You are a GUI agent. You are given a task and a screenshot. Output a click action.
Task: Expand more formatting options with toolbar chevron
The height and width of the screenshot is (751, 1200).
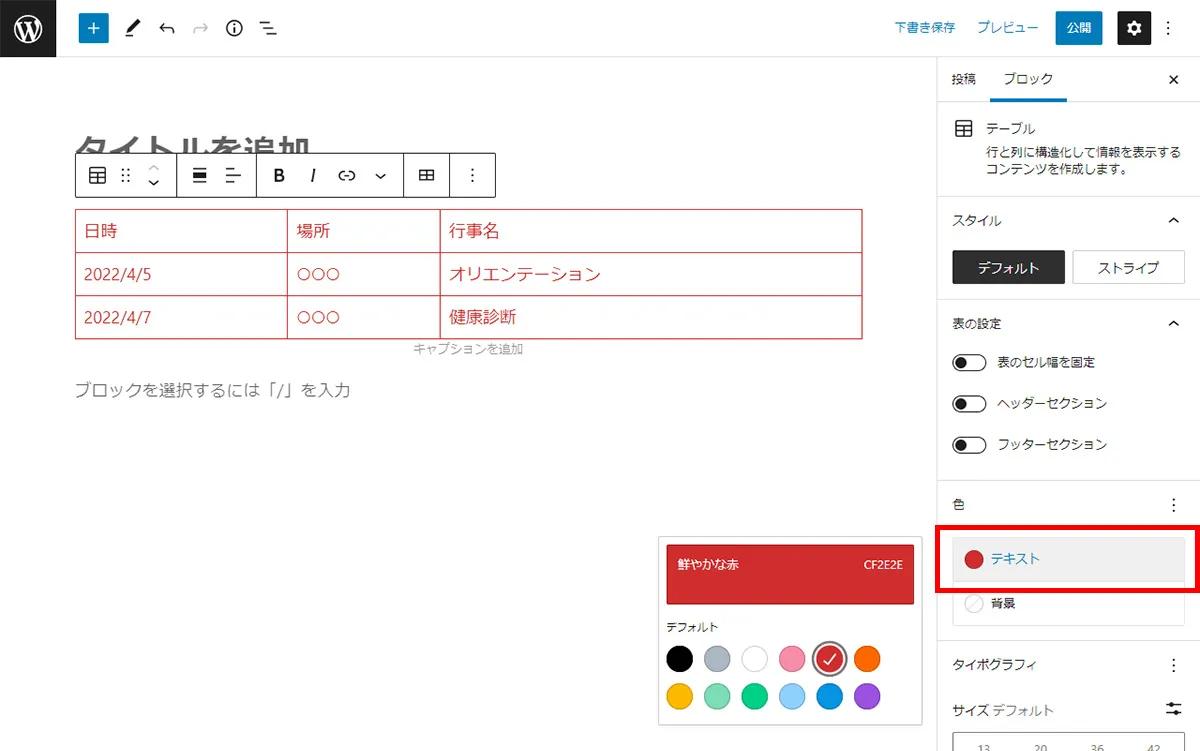coord(380,175)
